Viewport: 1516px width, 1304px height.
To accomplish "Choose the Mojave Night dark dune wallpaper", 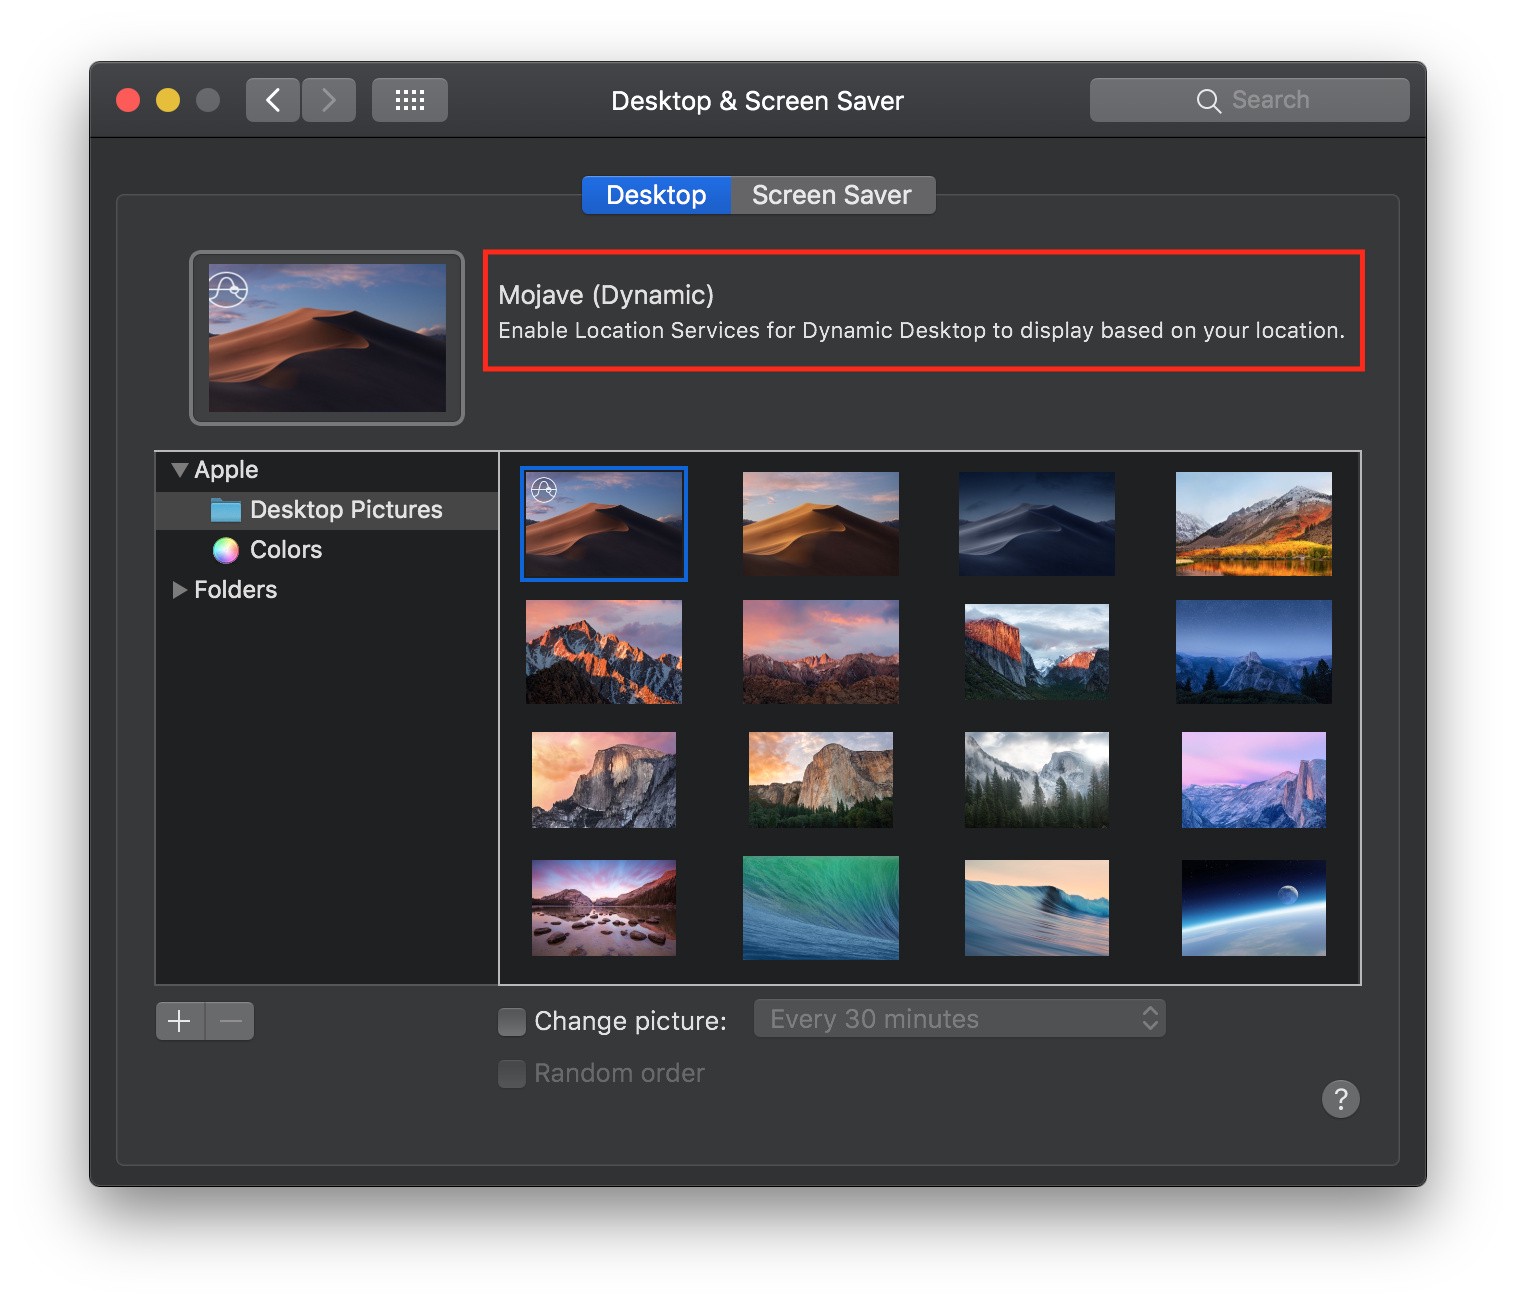I will (1037, 524).
